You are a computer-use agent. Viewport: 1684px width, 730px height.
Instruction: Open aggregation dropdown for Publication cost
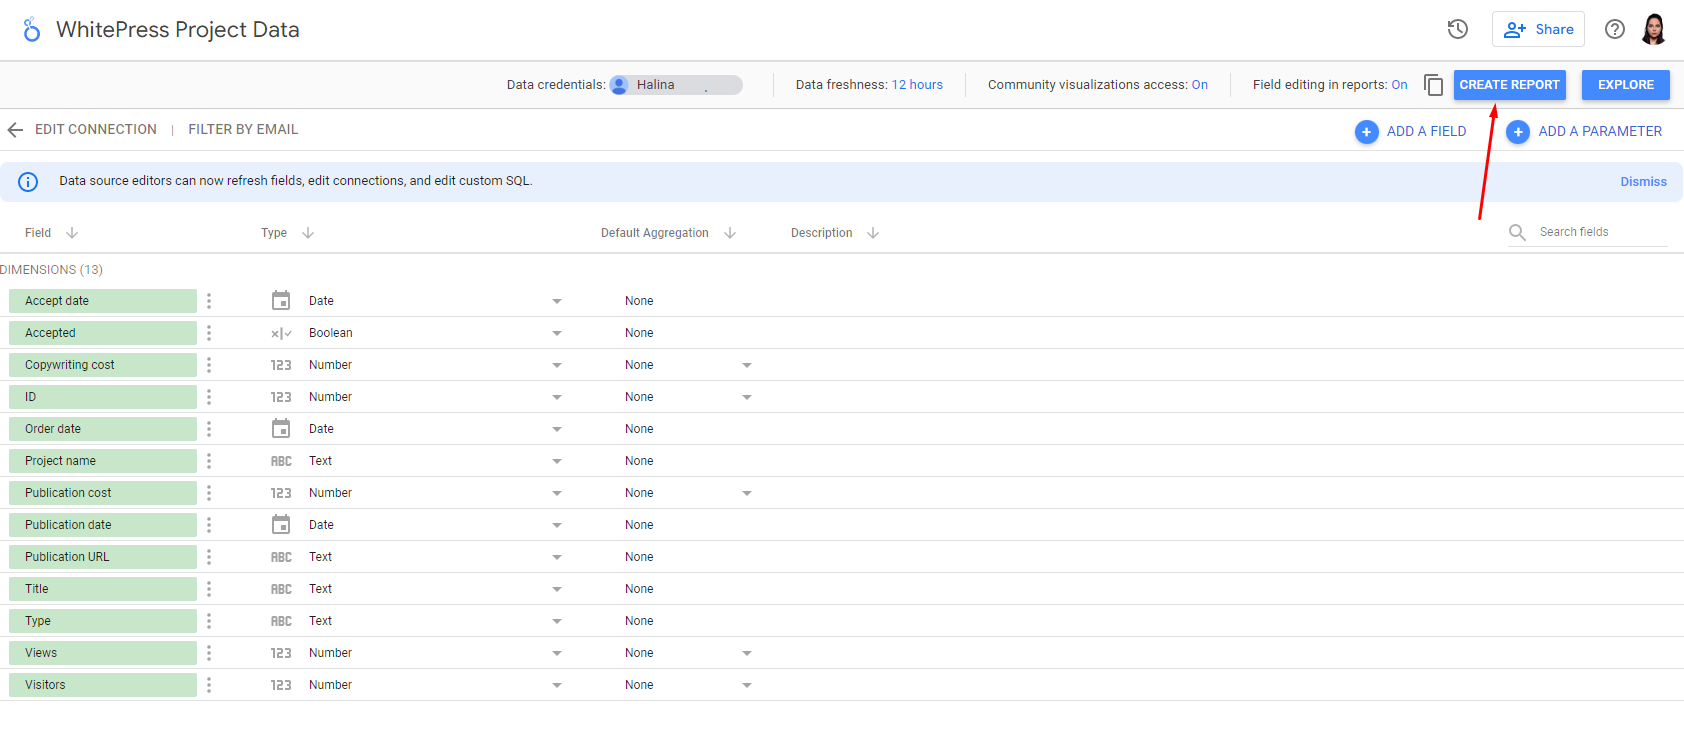pos(747,493)
